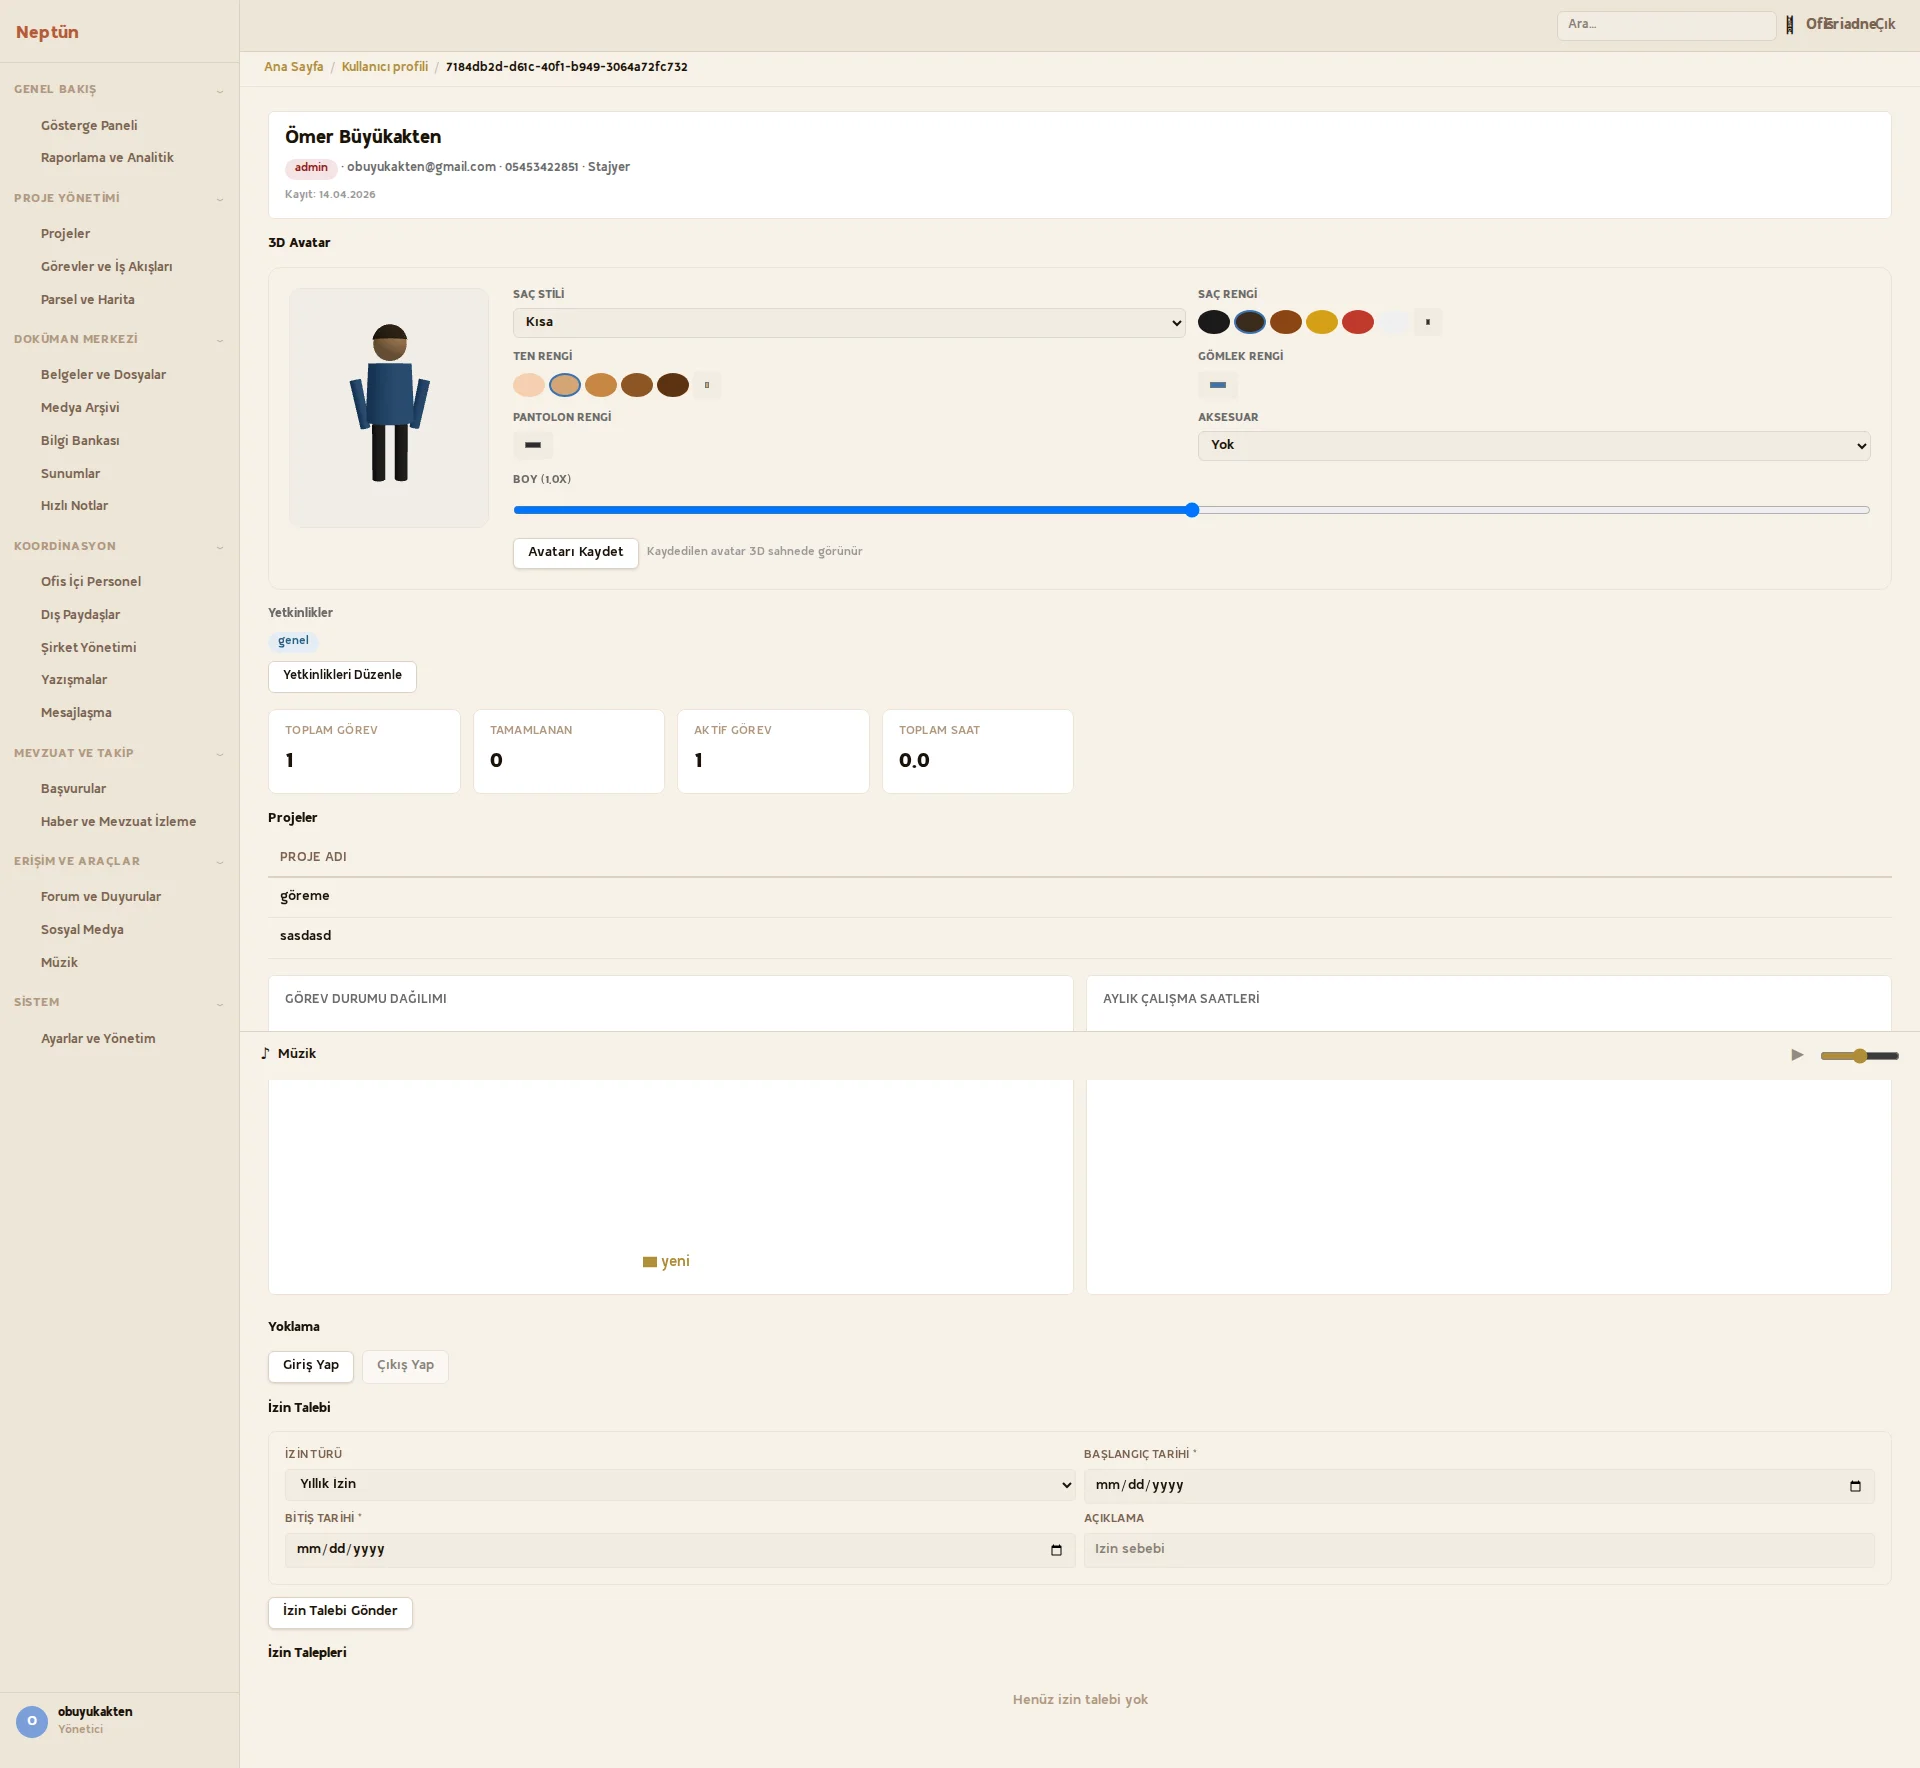1920x1768 pixels.
Task: Select the blonde hair color swatch
Action: (x=1322, y=322)
